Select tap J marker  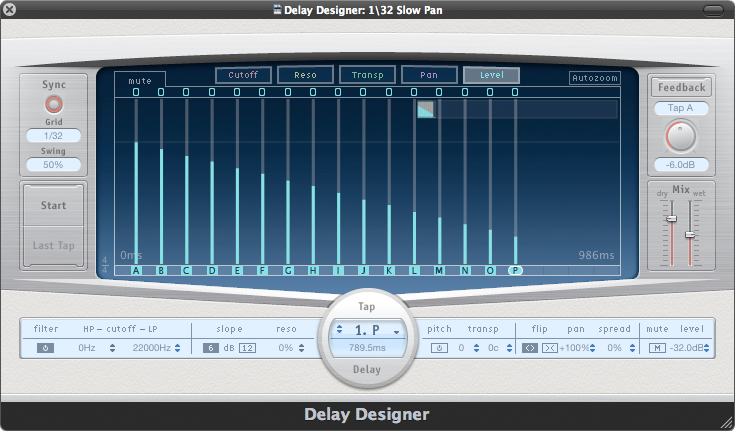363,271
